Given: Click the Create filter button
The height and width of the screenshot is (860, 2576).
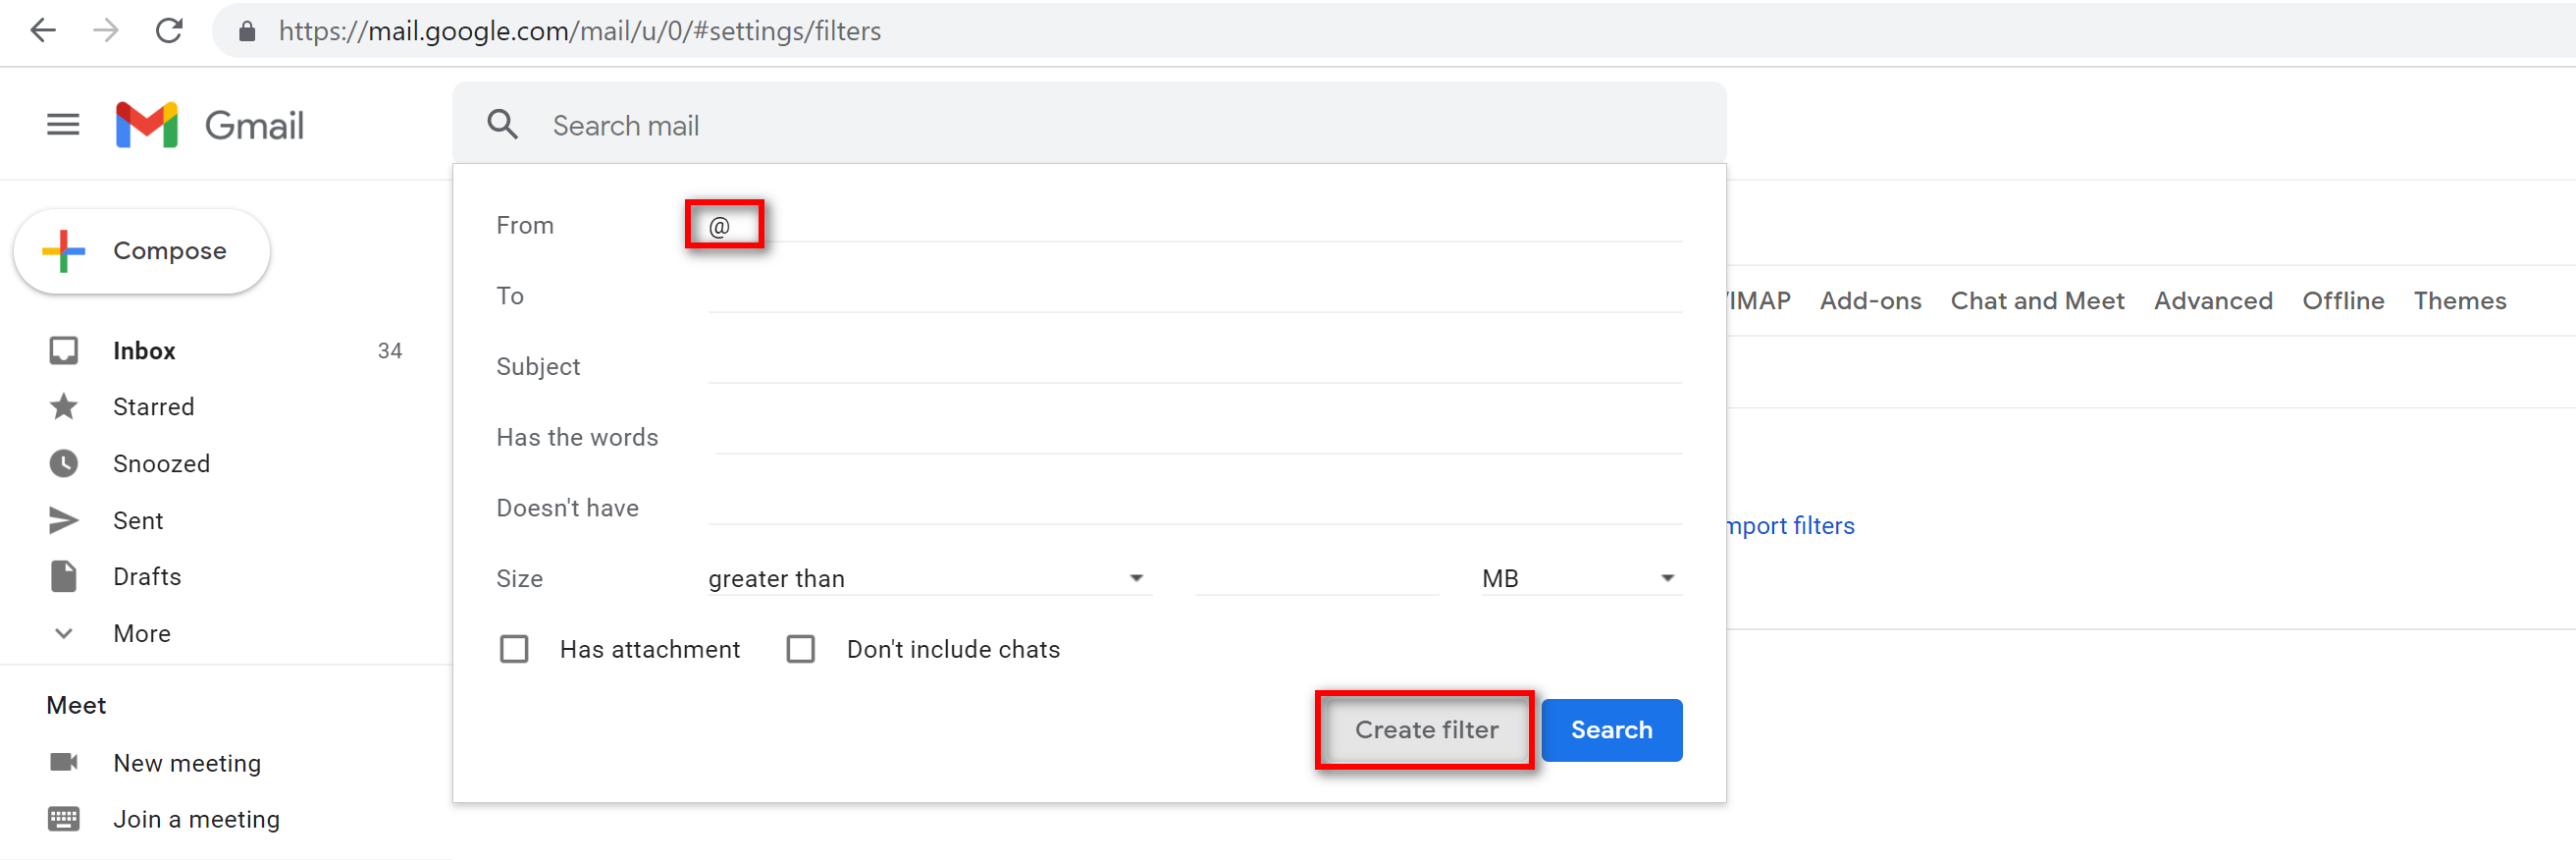Looking at the screenshot, I should (x=1425, y=730).
